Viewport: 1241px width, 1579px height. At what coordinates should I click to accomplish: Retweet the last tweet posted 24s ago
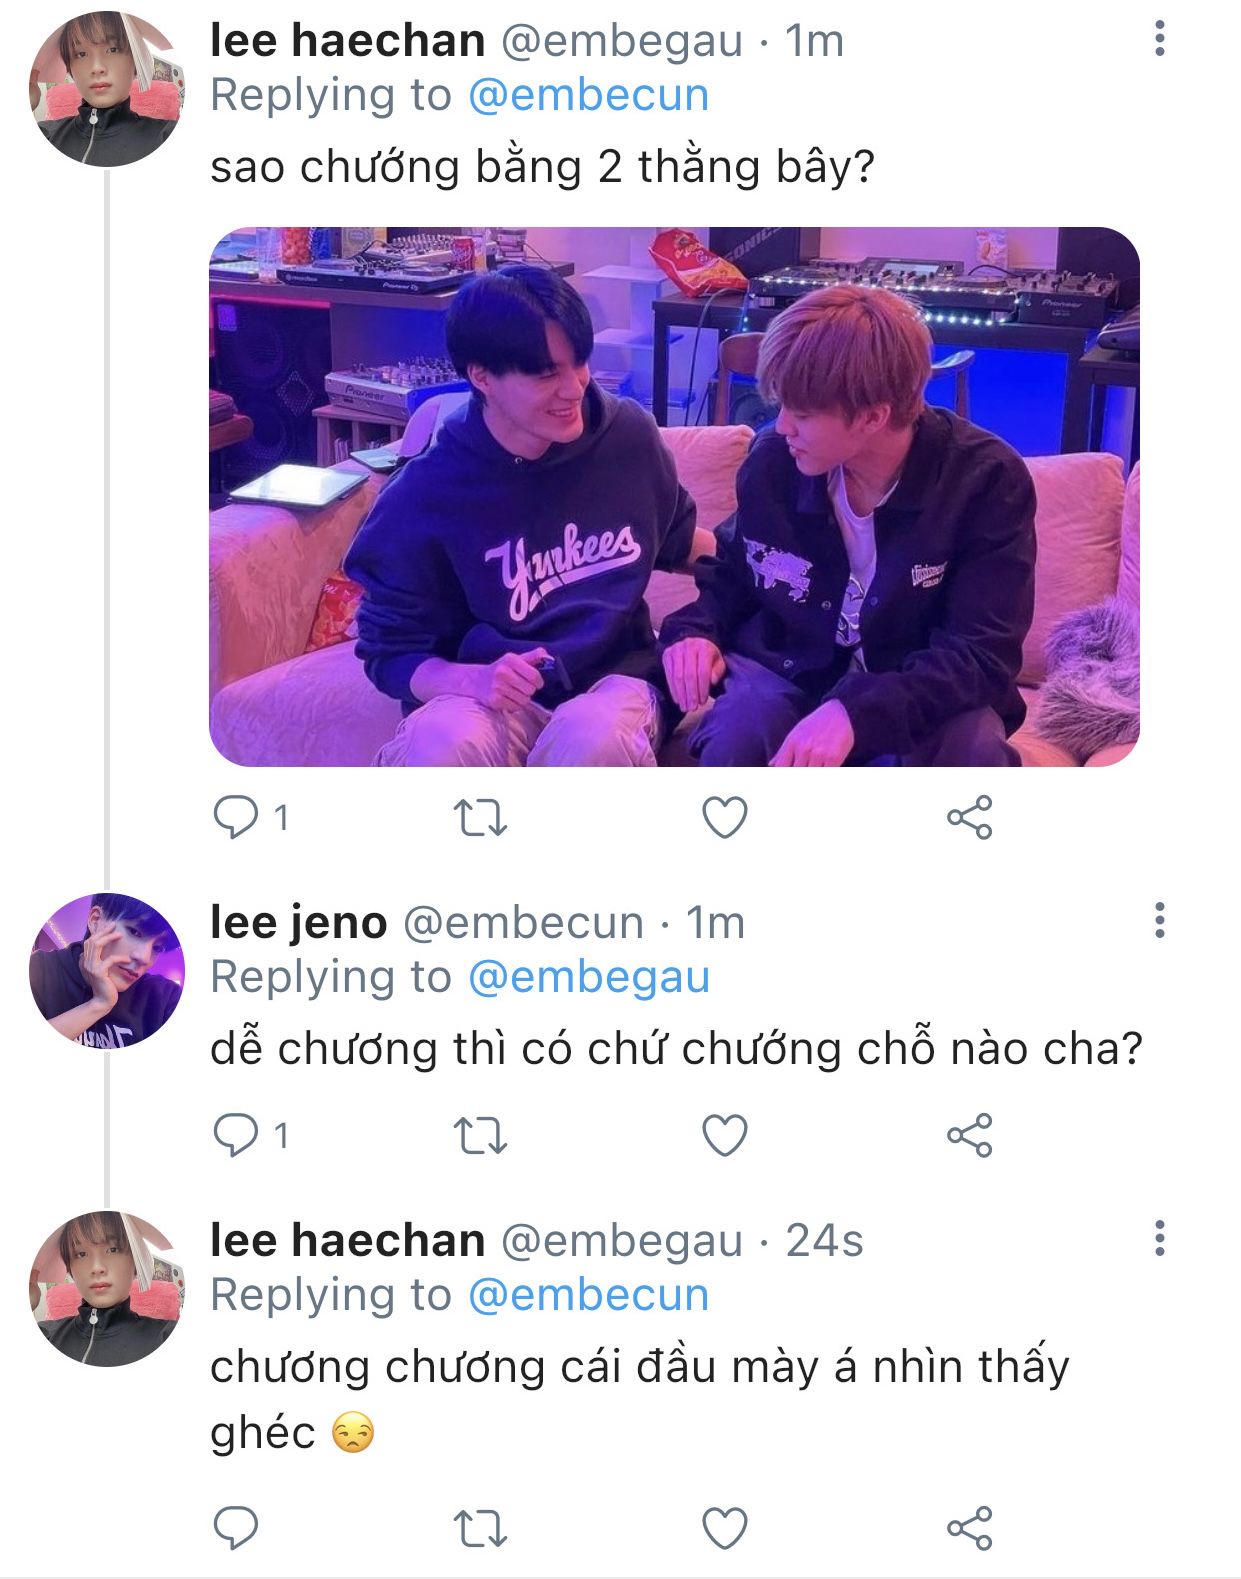[481, 1528]
